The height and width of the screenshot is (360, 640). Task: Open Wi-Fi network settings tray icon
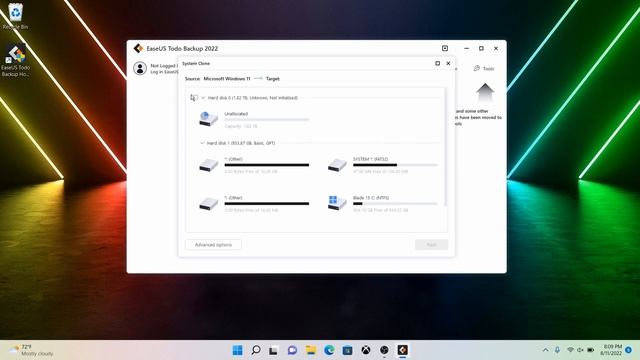point(571,350)
